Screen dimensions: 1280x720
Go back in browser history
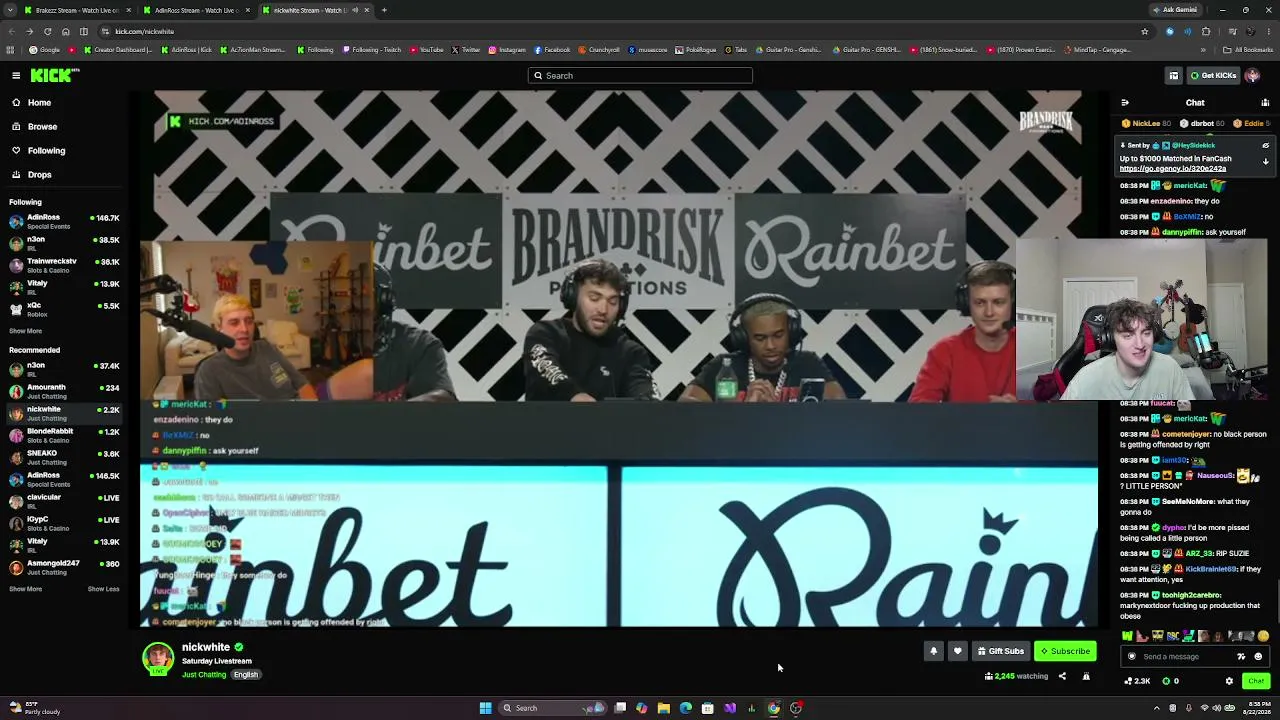pyautogui.click(x=11, y=31)
